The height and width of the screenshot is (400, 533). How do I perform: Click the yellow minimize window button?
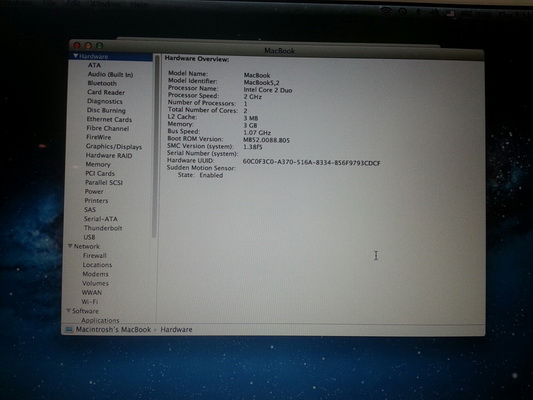point(88,45)
